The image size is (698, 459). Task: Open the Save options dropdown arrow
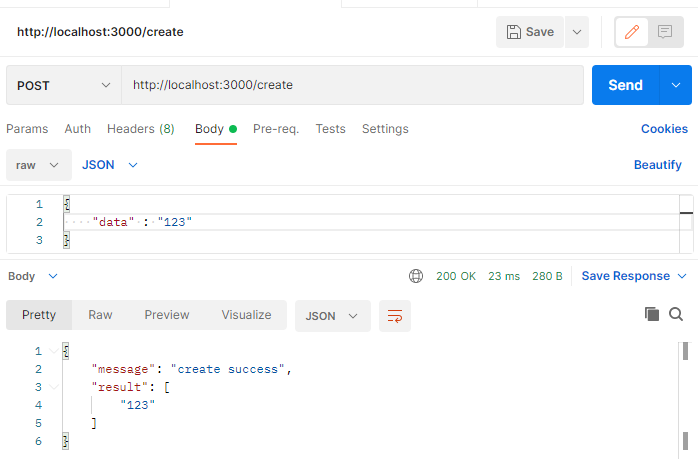[x=577, y=32]
